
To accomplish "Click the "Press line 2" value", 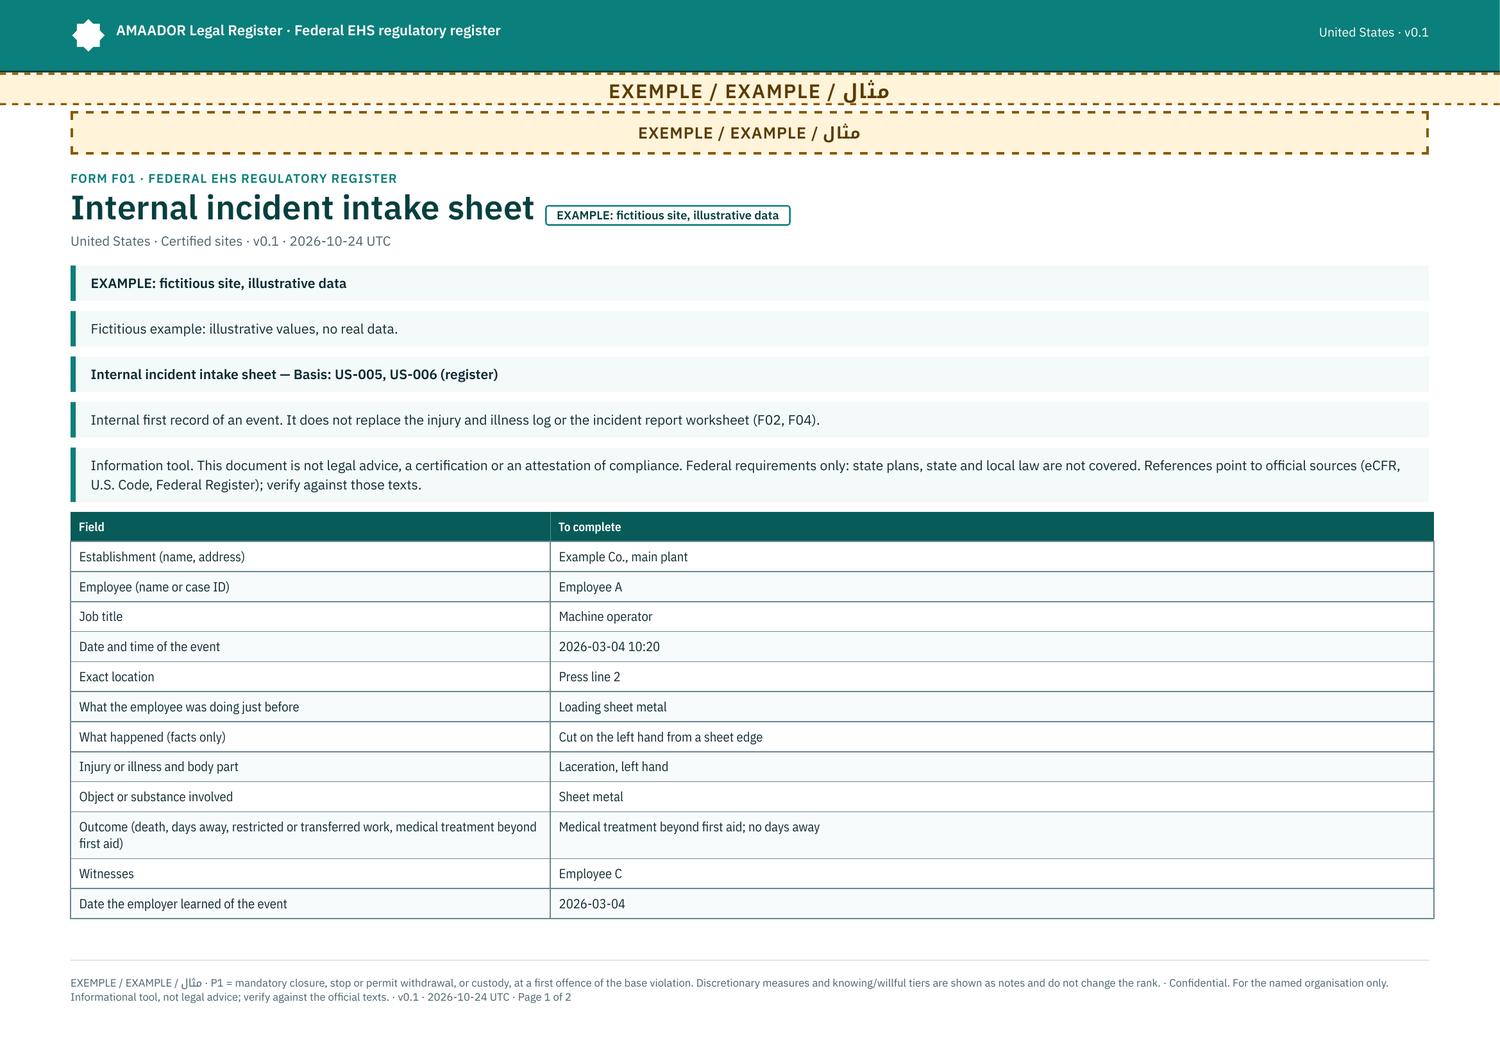I will coord(590,677).
